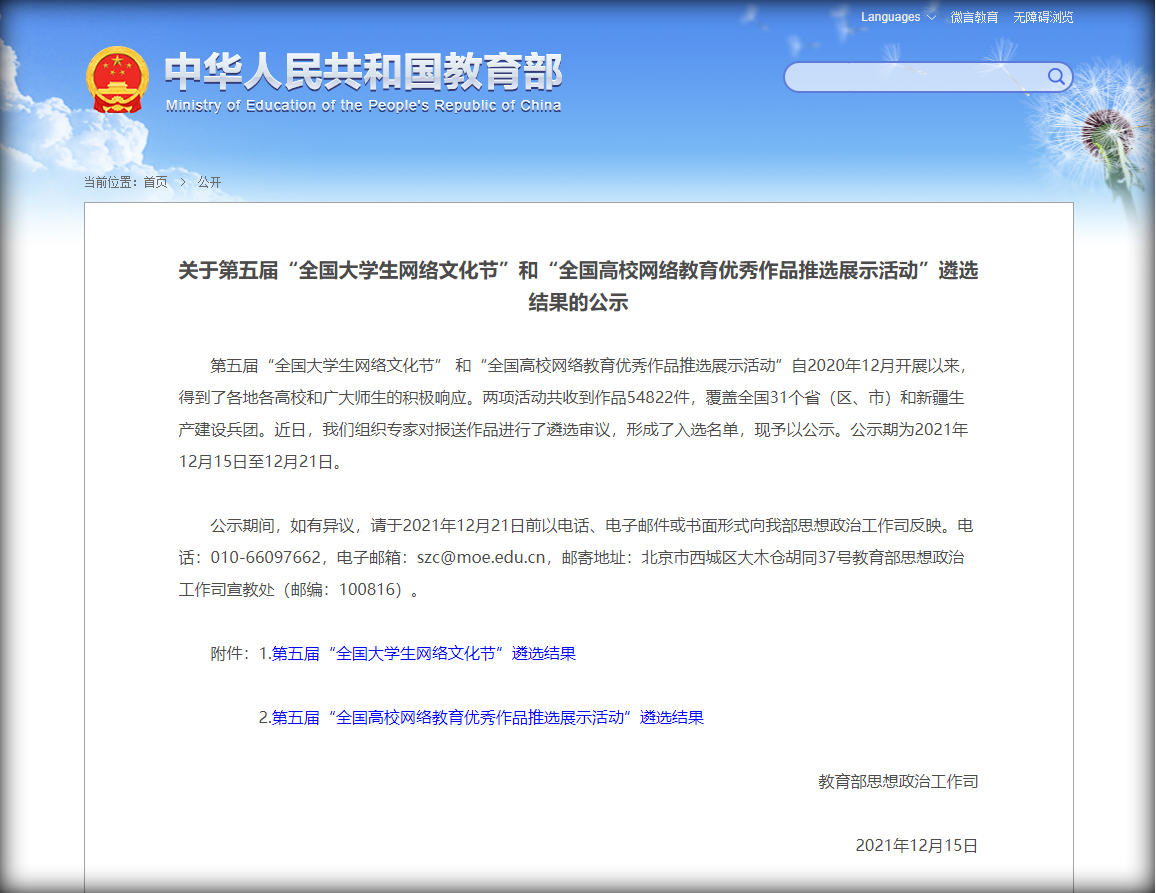Click the English Ministry of Education subtitle
Viewport: 1156px width, 893px height.
tap(363, 106)
